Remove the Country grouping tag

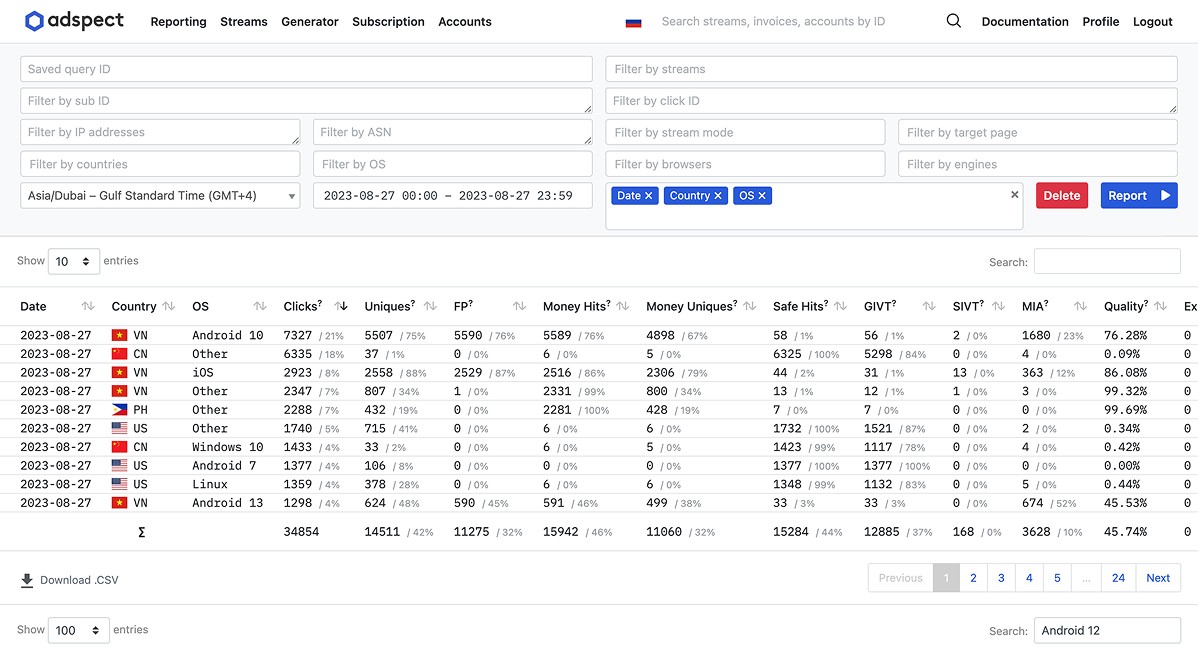(717, 196)
